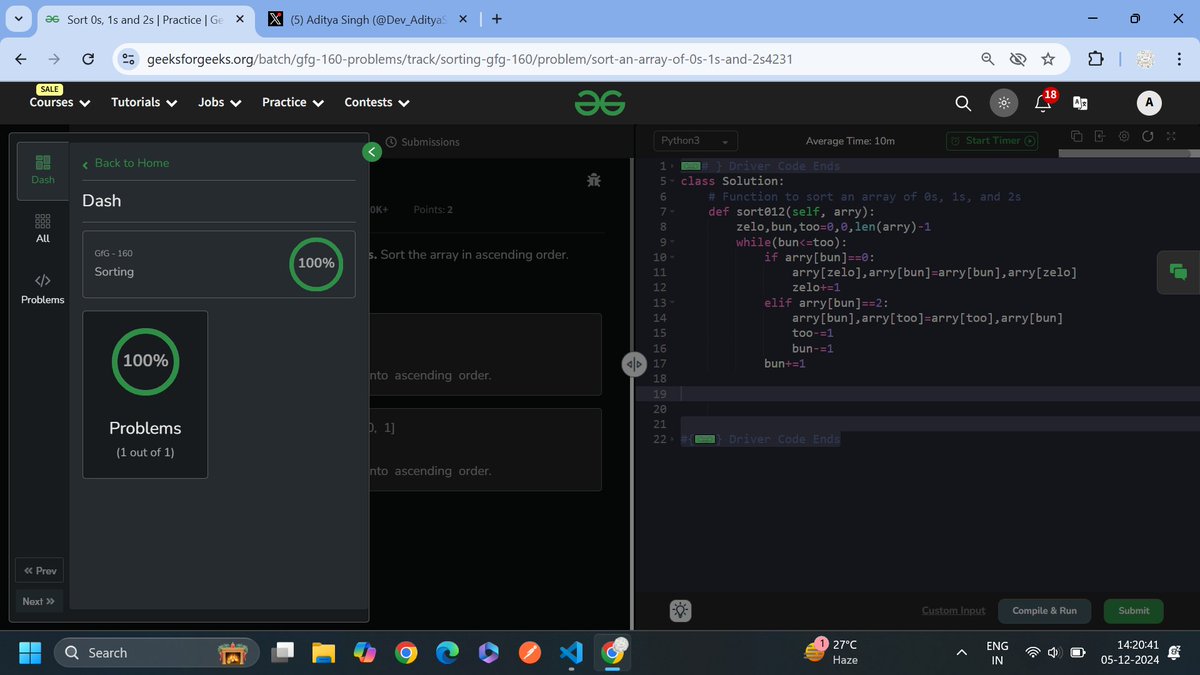Click the taskbar Search box

pos(155,652)
